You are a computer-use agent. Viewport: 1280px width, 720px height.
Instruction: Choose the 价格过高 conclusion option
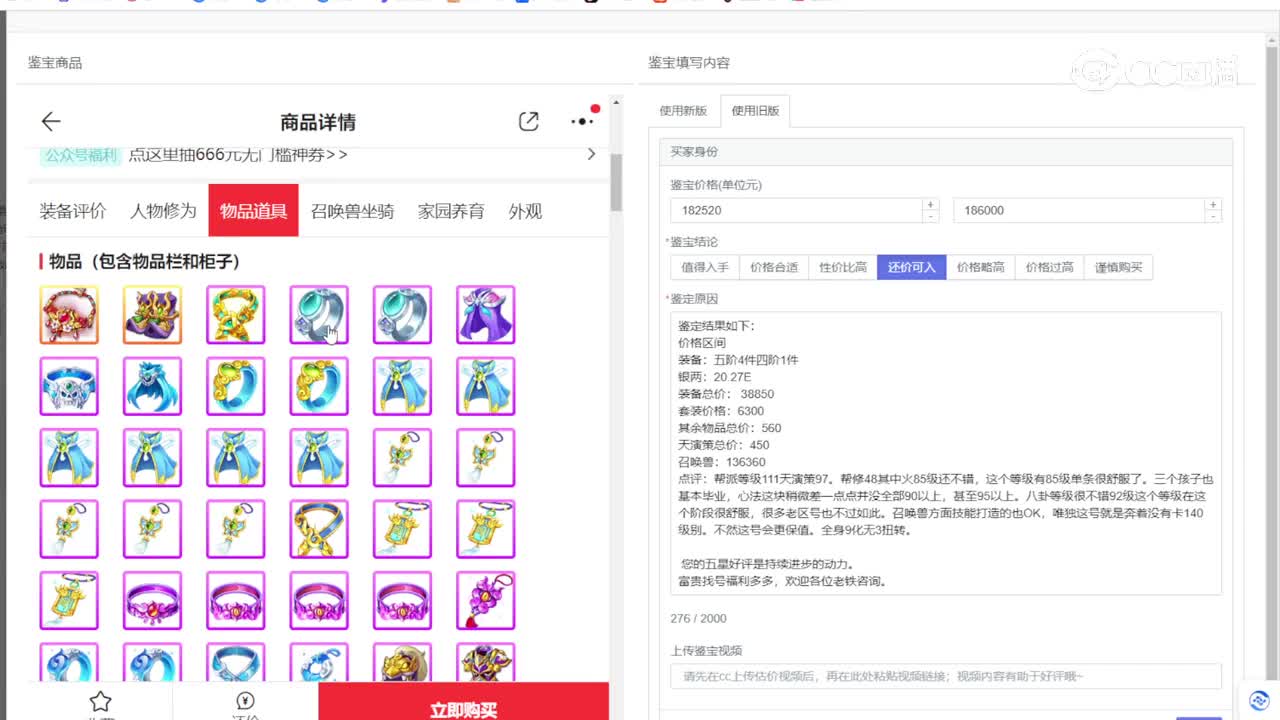(1049, 267)
